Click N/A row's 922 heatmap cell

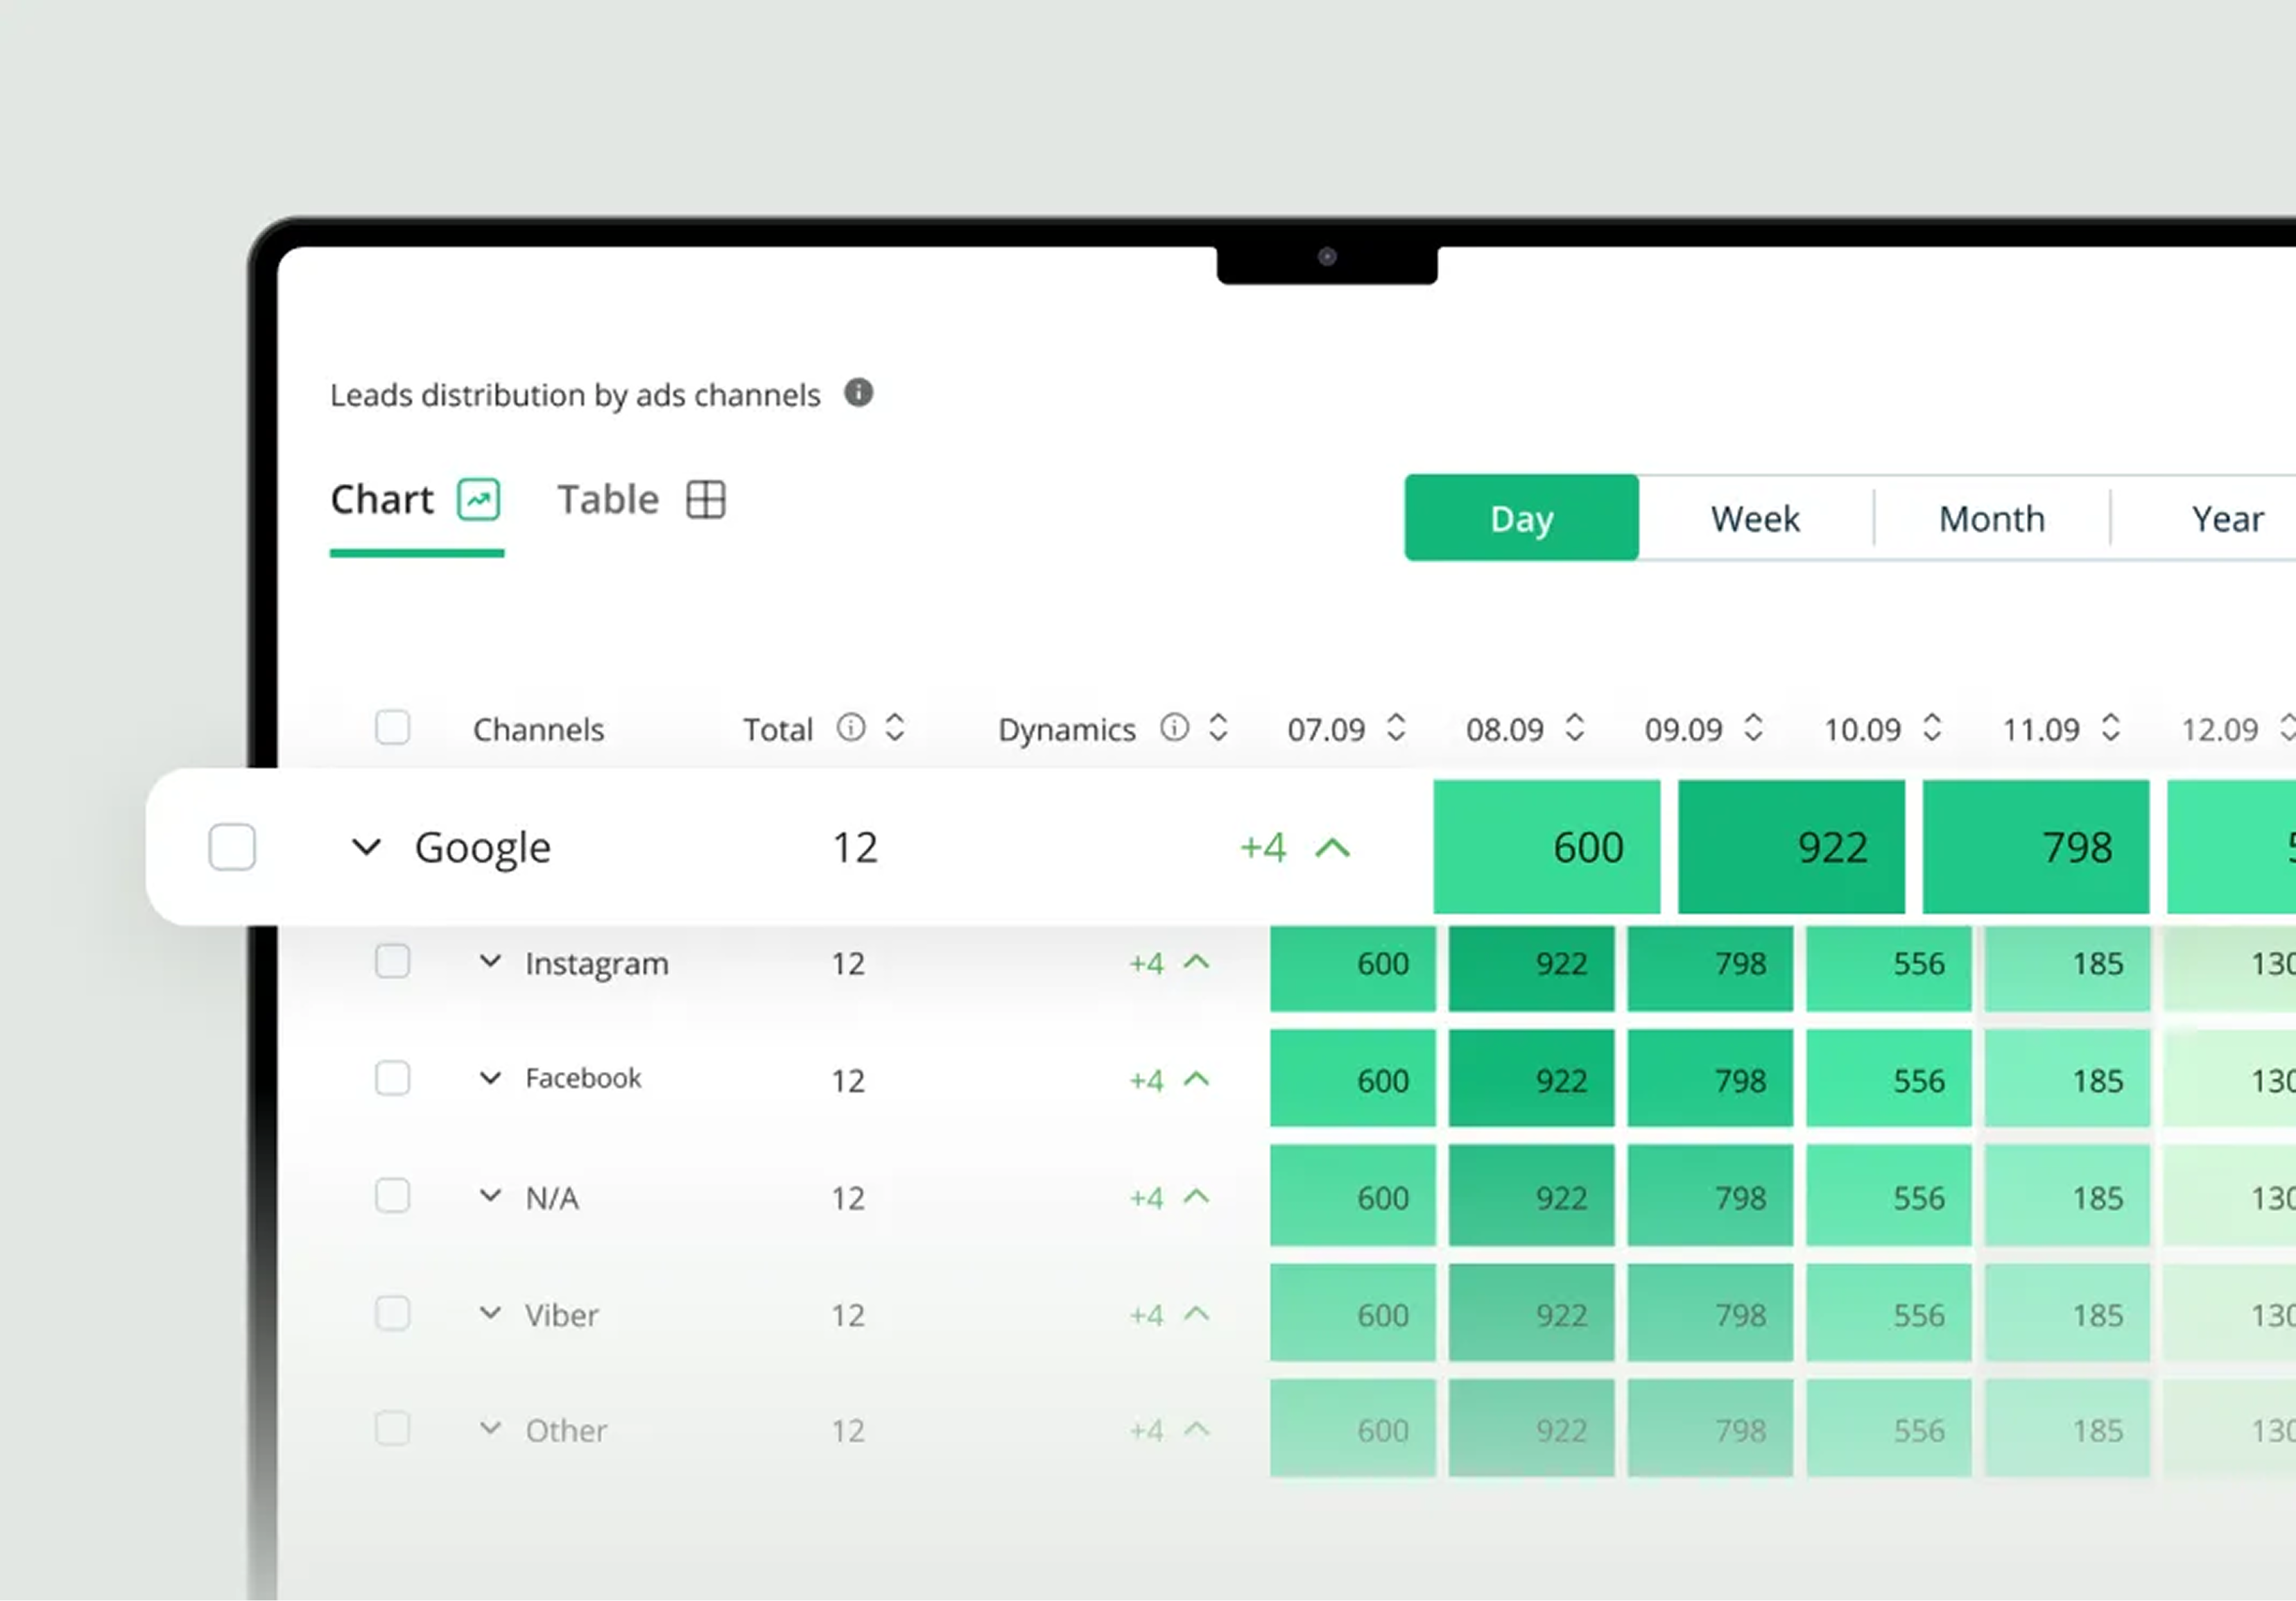coord(1531,1196)
